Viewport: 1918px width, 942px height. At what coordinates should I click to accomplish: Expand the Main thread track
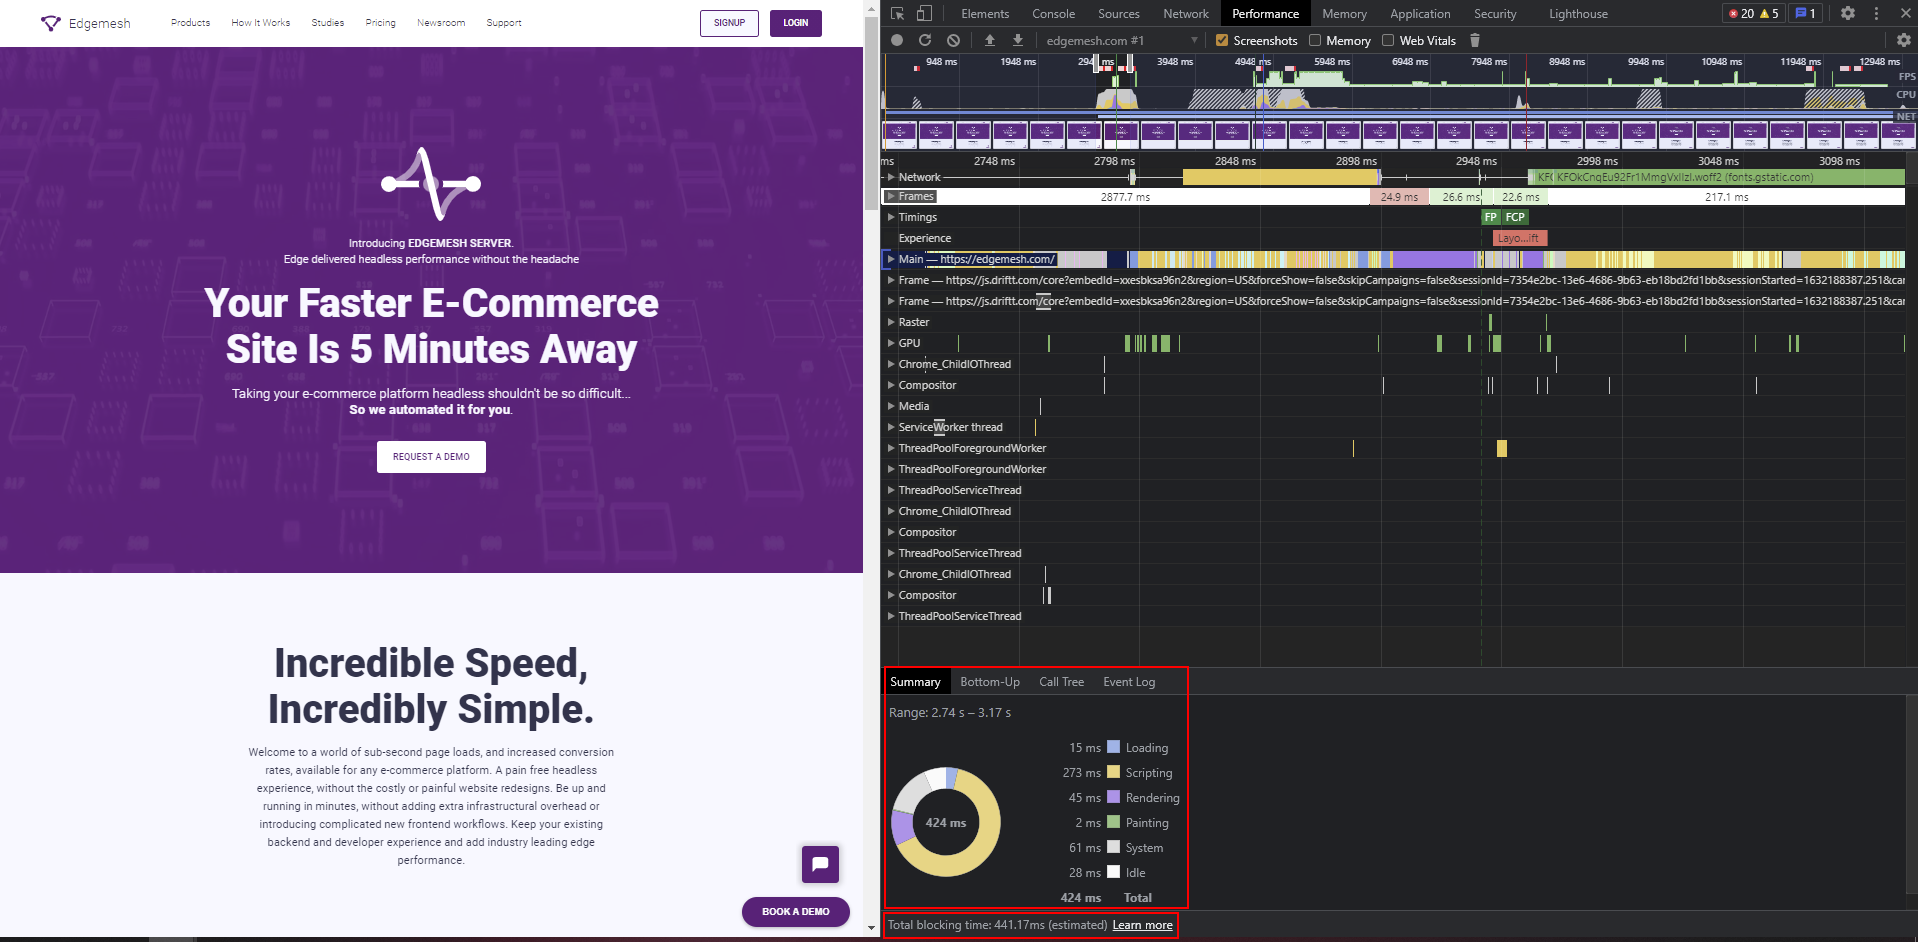click(x=891, y=259)
